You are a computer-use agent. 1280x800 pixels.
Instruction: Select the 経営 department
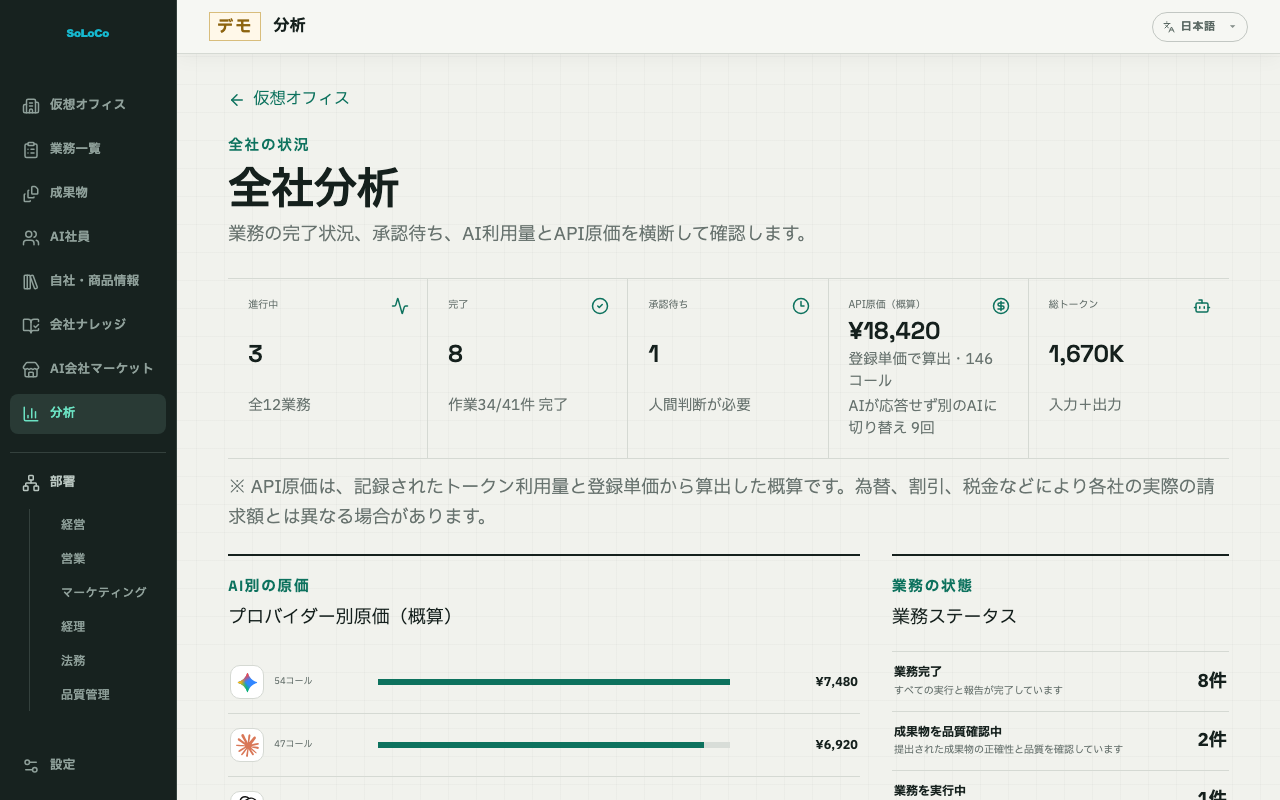[73, 525]
